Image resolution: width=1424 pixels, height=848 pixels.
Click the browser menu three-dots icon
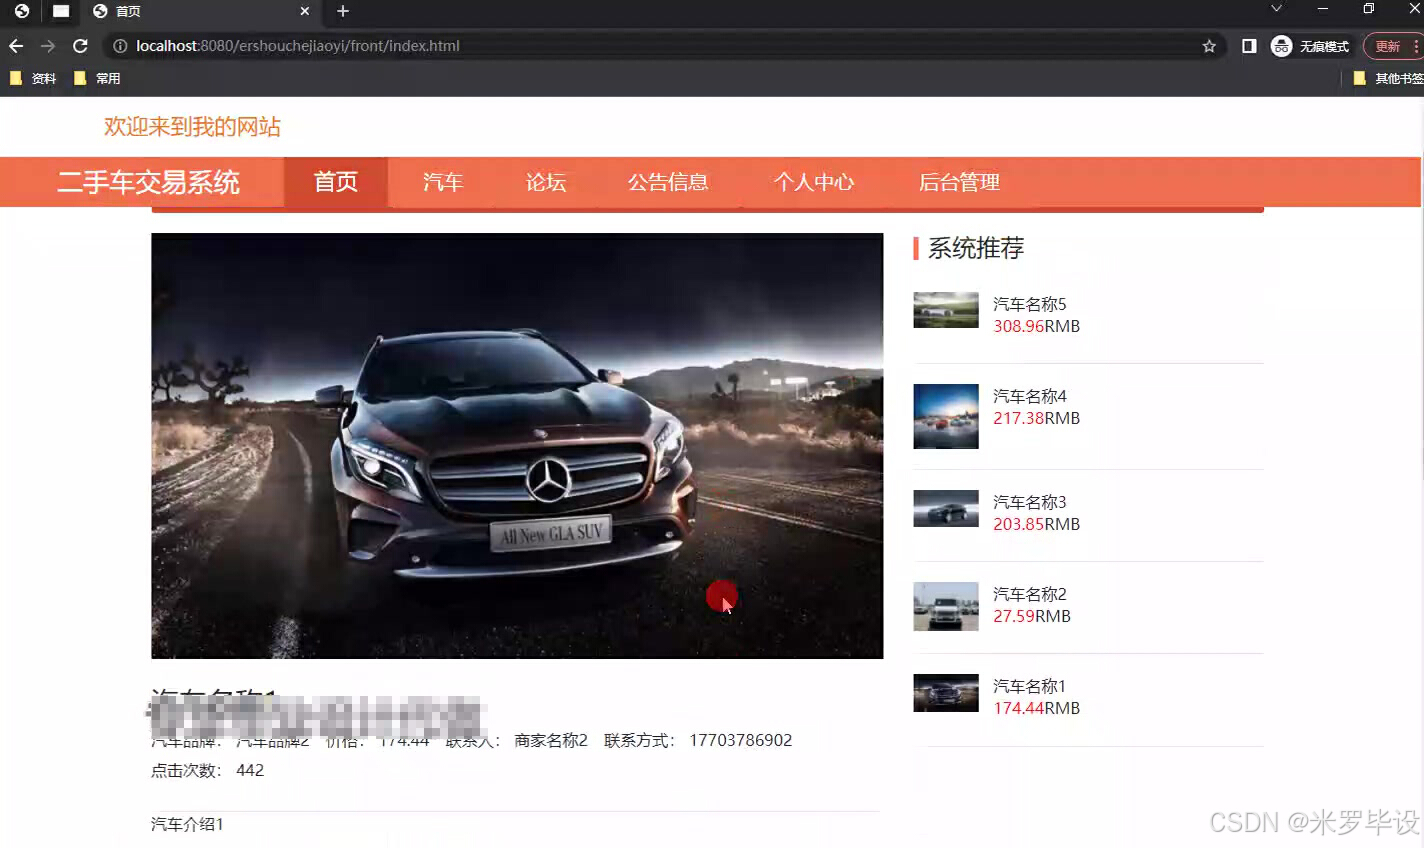(1416, 46)
